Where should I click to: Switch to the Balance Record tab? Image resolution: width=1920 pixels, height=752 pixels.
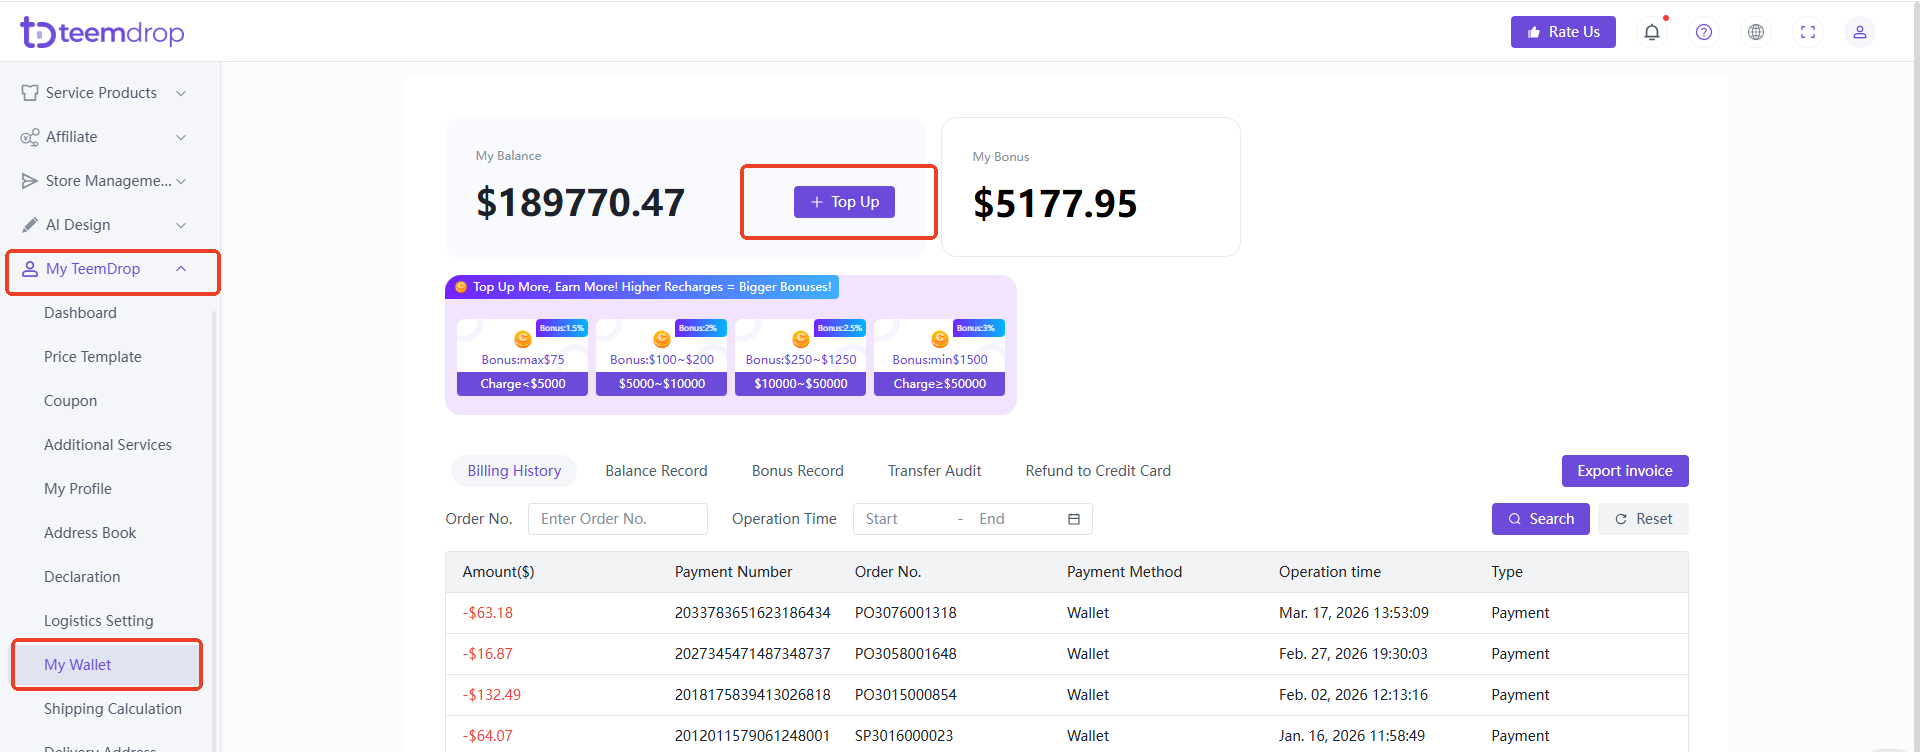pyautogui.click(x=656, y=471)
